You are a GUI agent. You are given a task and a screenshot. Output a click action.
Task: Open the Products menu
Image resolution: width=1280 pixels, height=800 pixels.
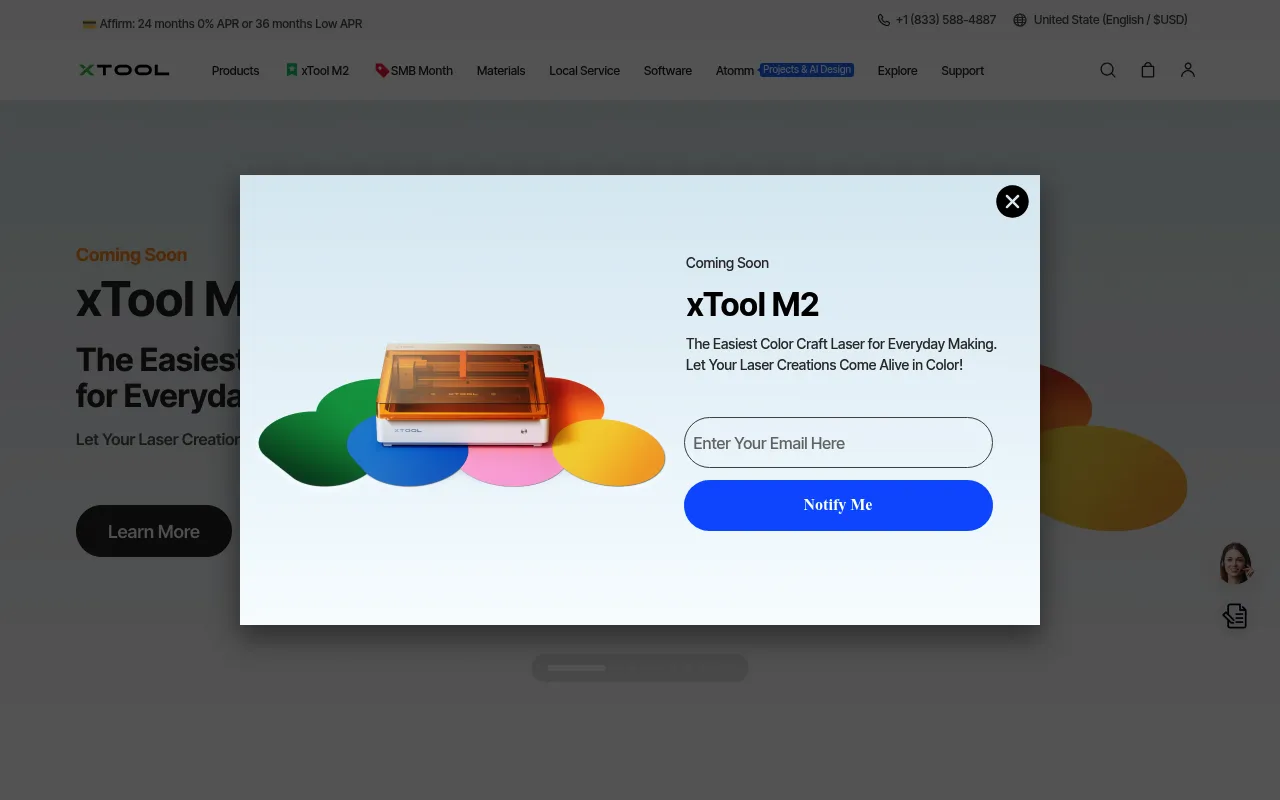pyautogui.click(x=235, y=71)
